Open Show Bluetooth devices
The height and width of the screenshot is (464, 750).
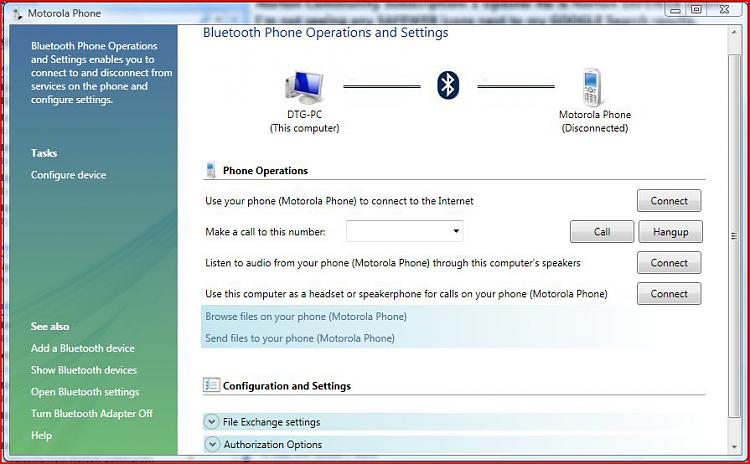84,370
